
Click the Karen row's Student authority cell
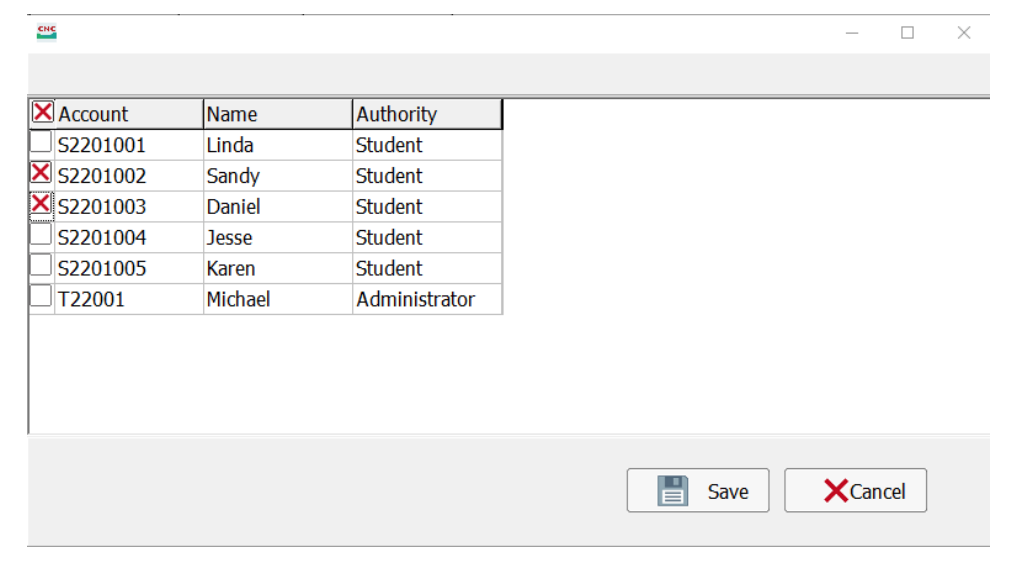click(427, 268)
